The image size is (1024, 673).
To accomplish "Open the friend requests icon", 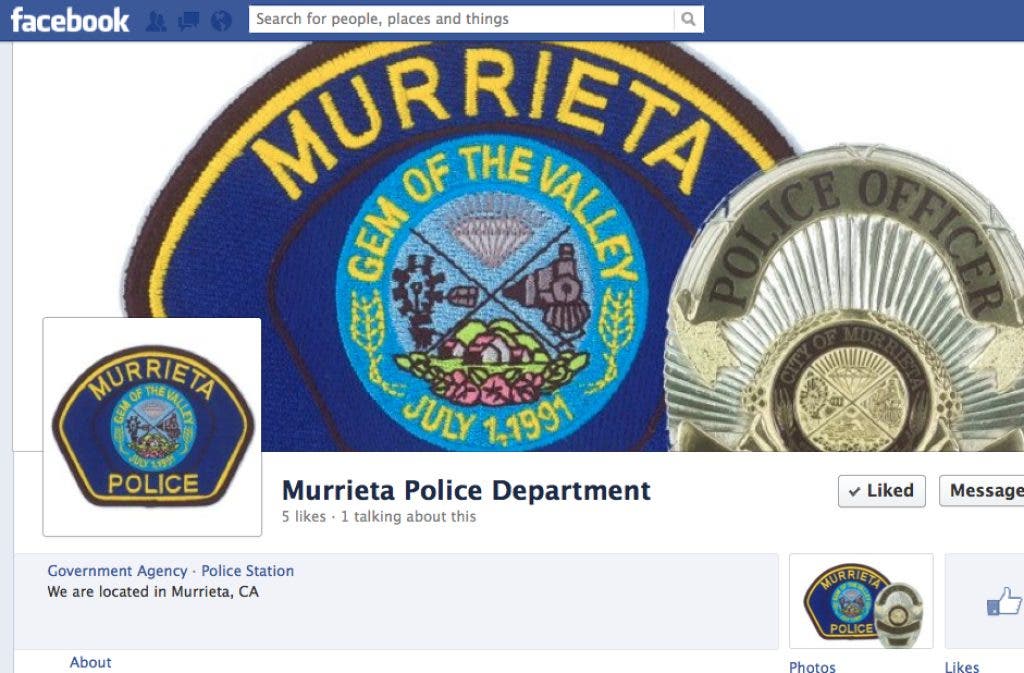I will pyautogui.click(x=155, y=21).
